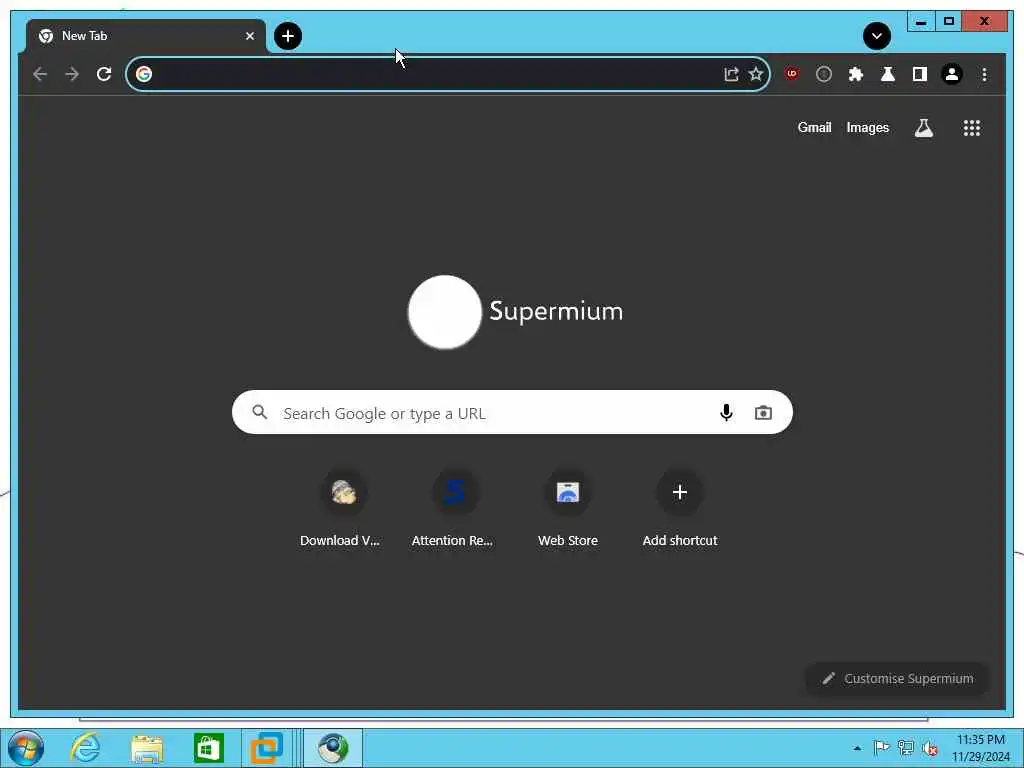Viewport: 1024px width, 768px height.
Task: Close the New Tab tab
Action: 249,36
